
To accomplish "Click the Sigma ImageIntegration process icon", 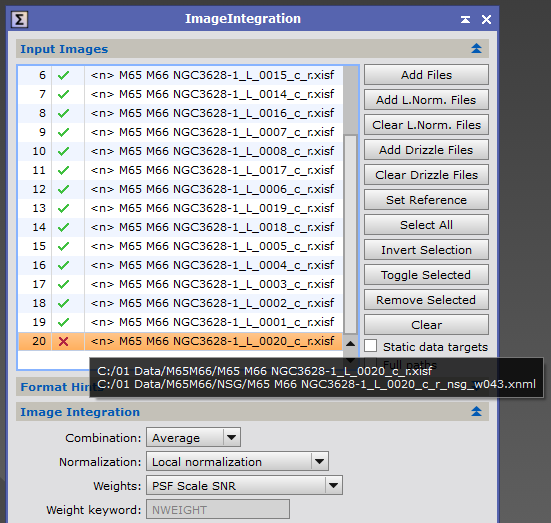I will tap(19, 19).
